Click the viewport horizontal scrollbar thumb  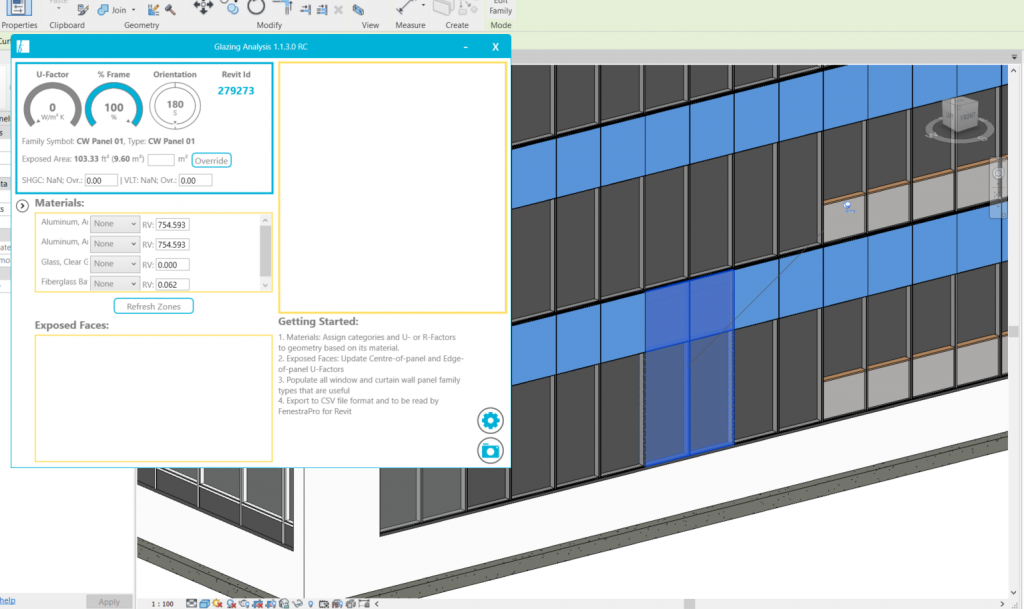point(689,604)
